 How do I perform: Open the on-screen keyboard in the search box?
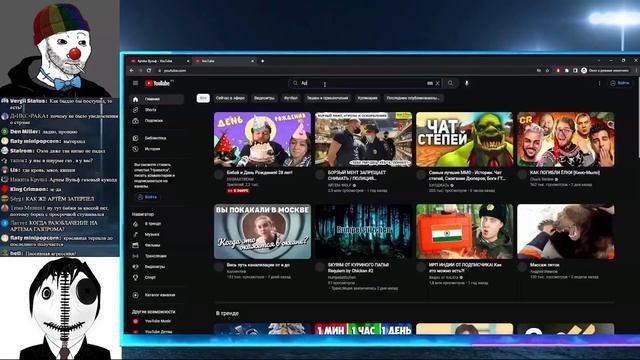(x=430, y=83)
